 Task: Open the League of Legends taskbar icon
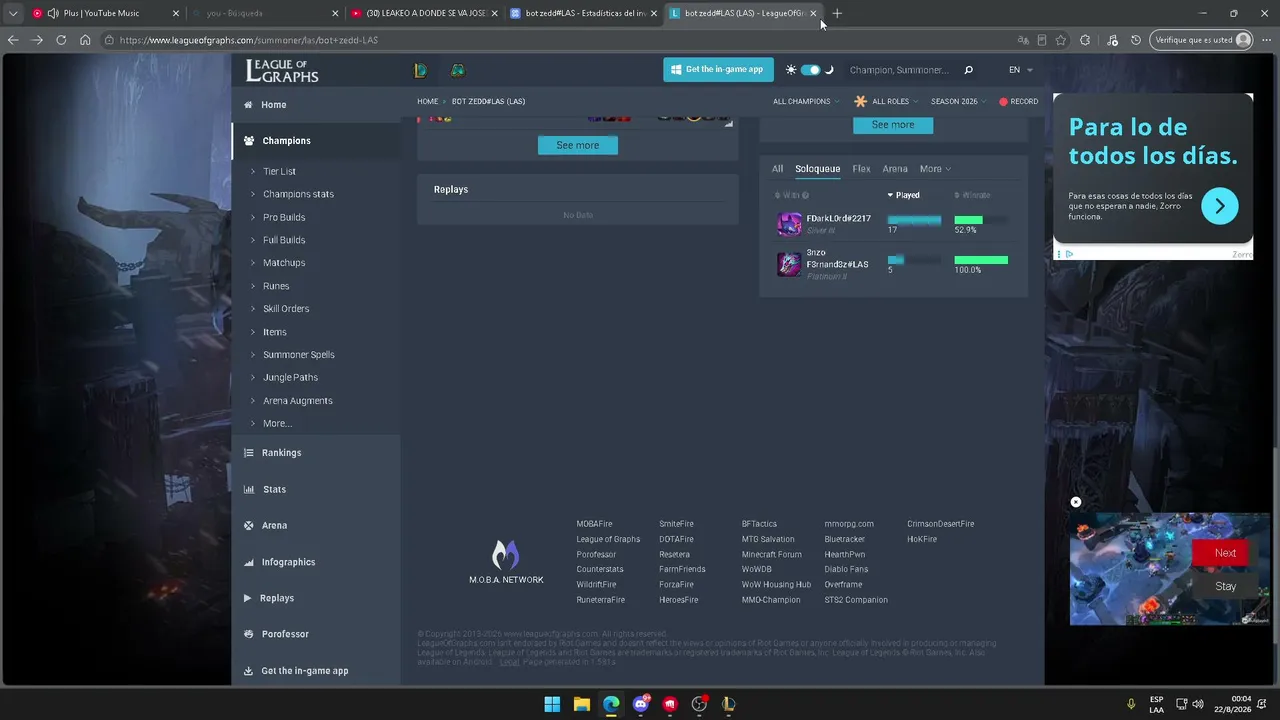pos(729,704)
